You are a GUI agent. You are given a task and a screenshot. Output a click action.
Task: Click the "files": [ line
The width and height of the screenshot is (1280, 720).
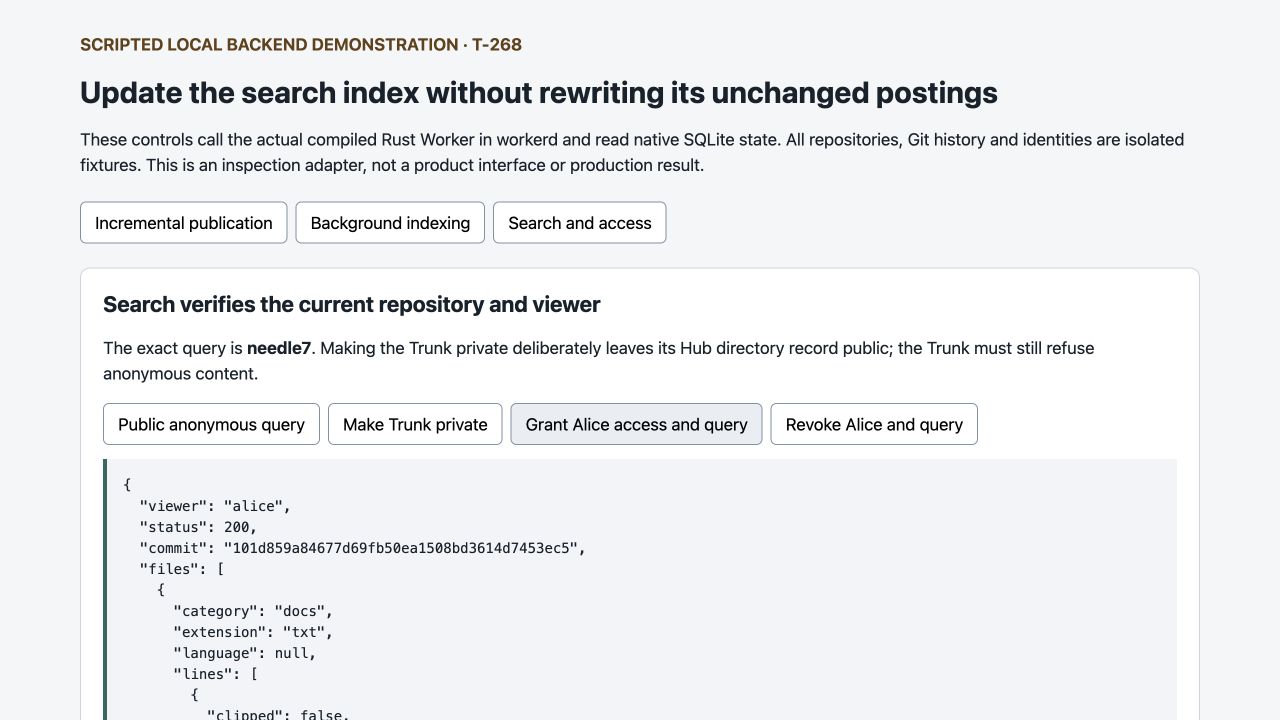coord(182,569)
